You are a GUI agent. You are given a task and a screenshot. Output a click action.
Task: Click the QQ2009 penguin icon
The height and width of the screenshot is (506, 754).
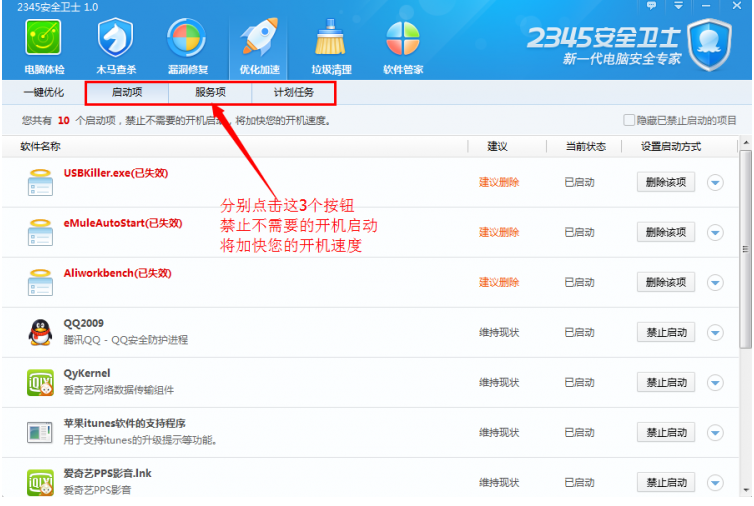point(40,332)
